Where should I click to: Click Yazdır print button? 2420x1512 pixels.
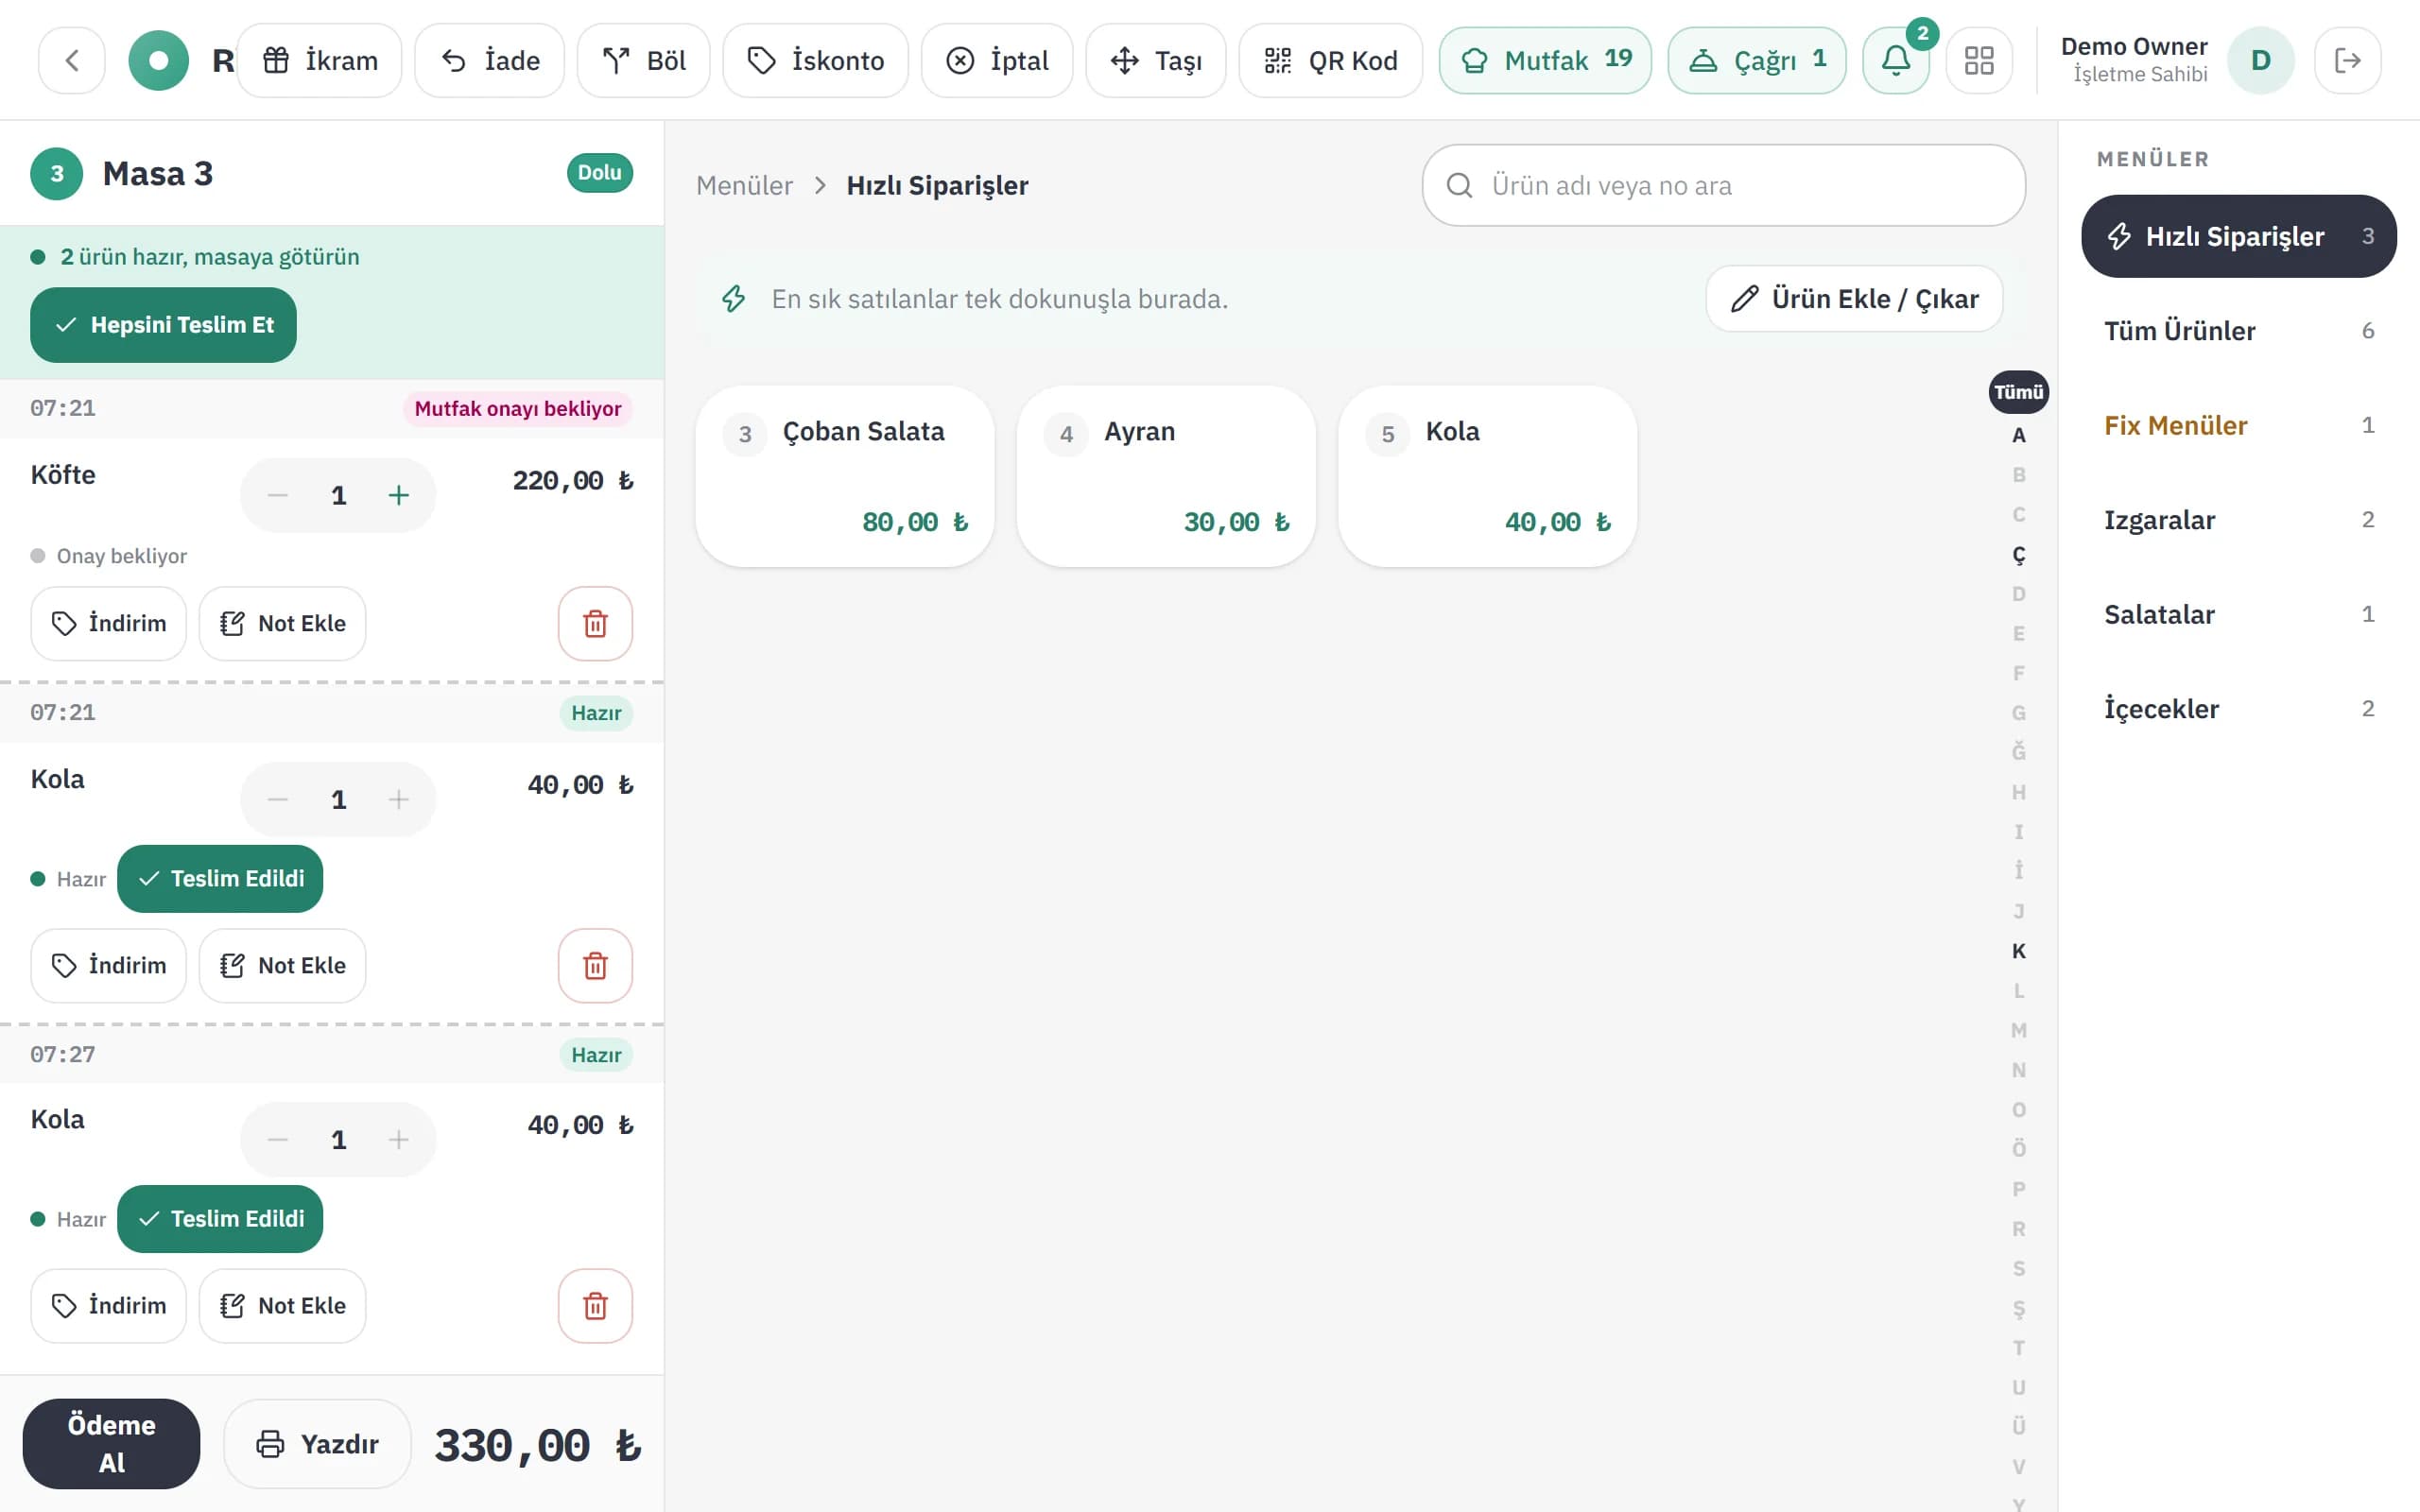click(317, 1443)
